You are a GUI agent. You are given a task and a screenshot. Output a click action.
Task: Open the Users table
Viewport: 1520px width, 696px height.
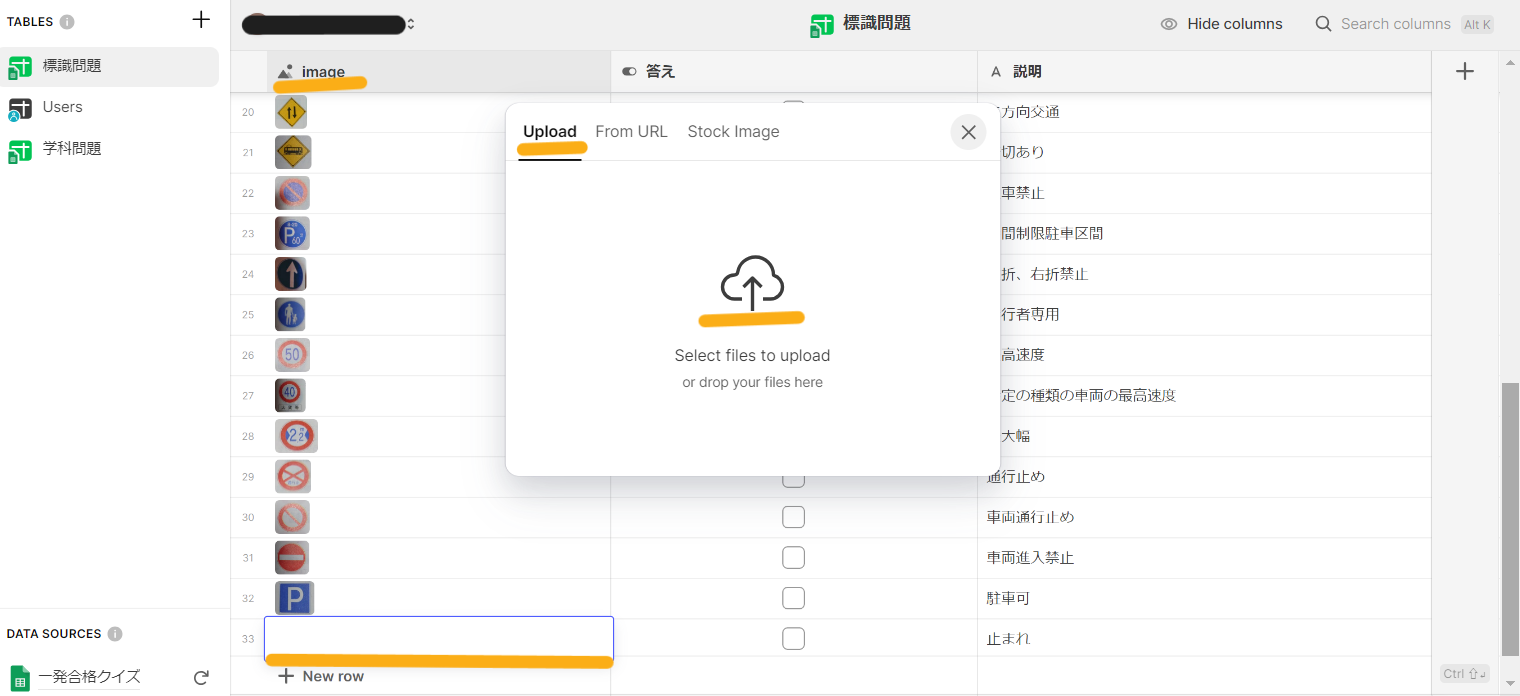coord(109,107)
